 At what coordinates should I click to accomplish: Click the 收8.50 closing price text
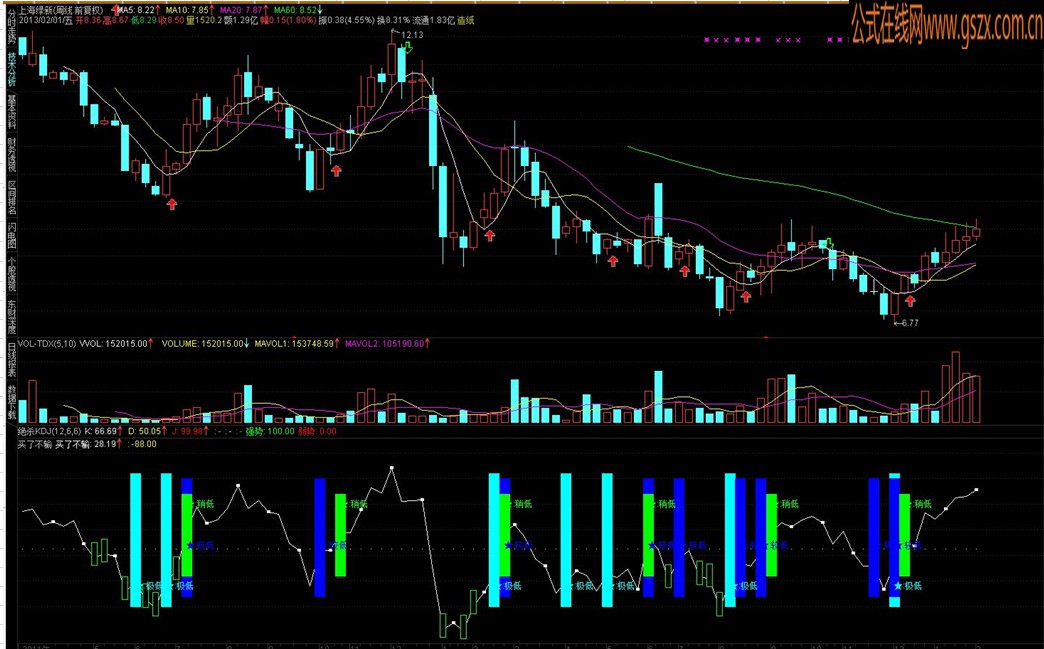click(172, 21)
